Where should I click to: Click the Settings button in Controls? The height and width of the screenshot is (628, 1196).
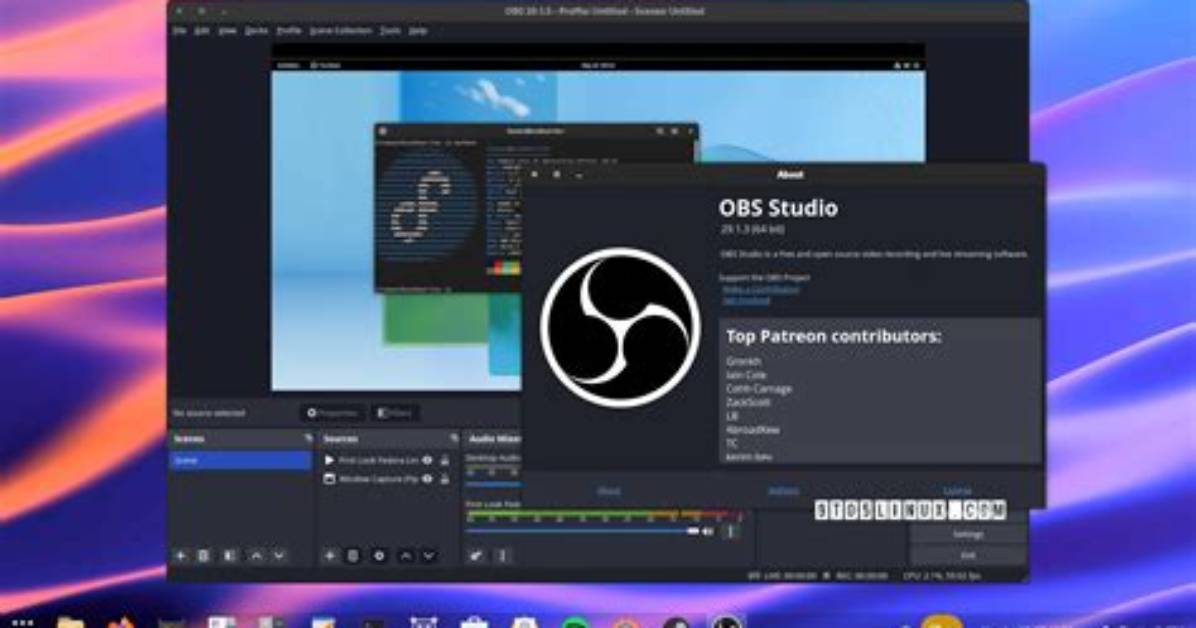point(968,534)
